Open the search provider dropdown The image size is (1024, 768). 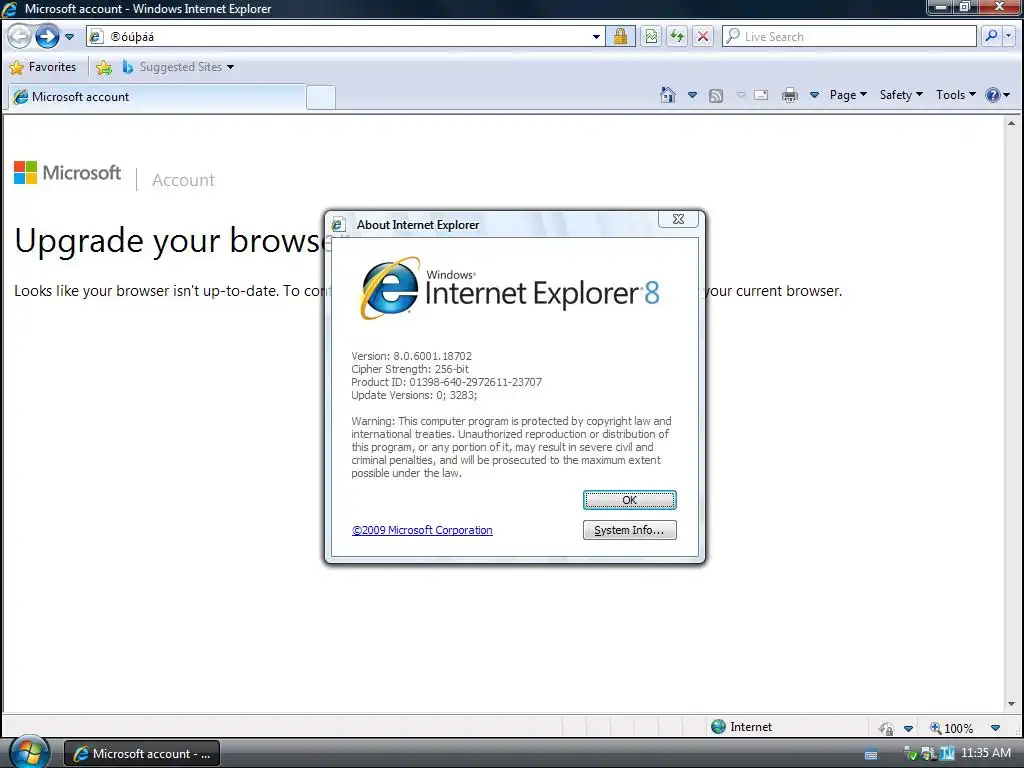tap(1008, 37)
